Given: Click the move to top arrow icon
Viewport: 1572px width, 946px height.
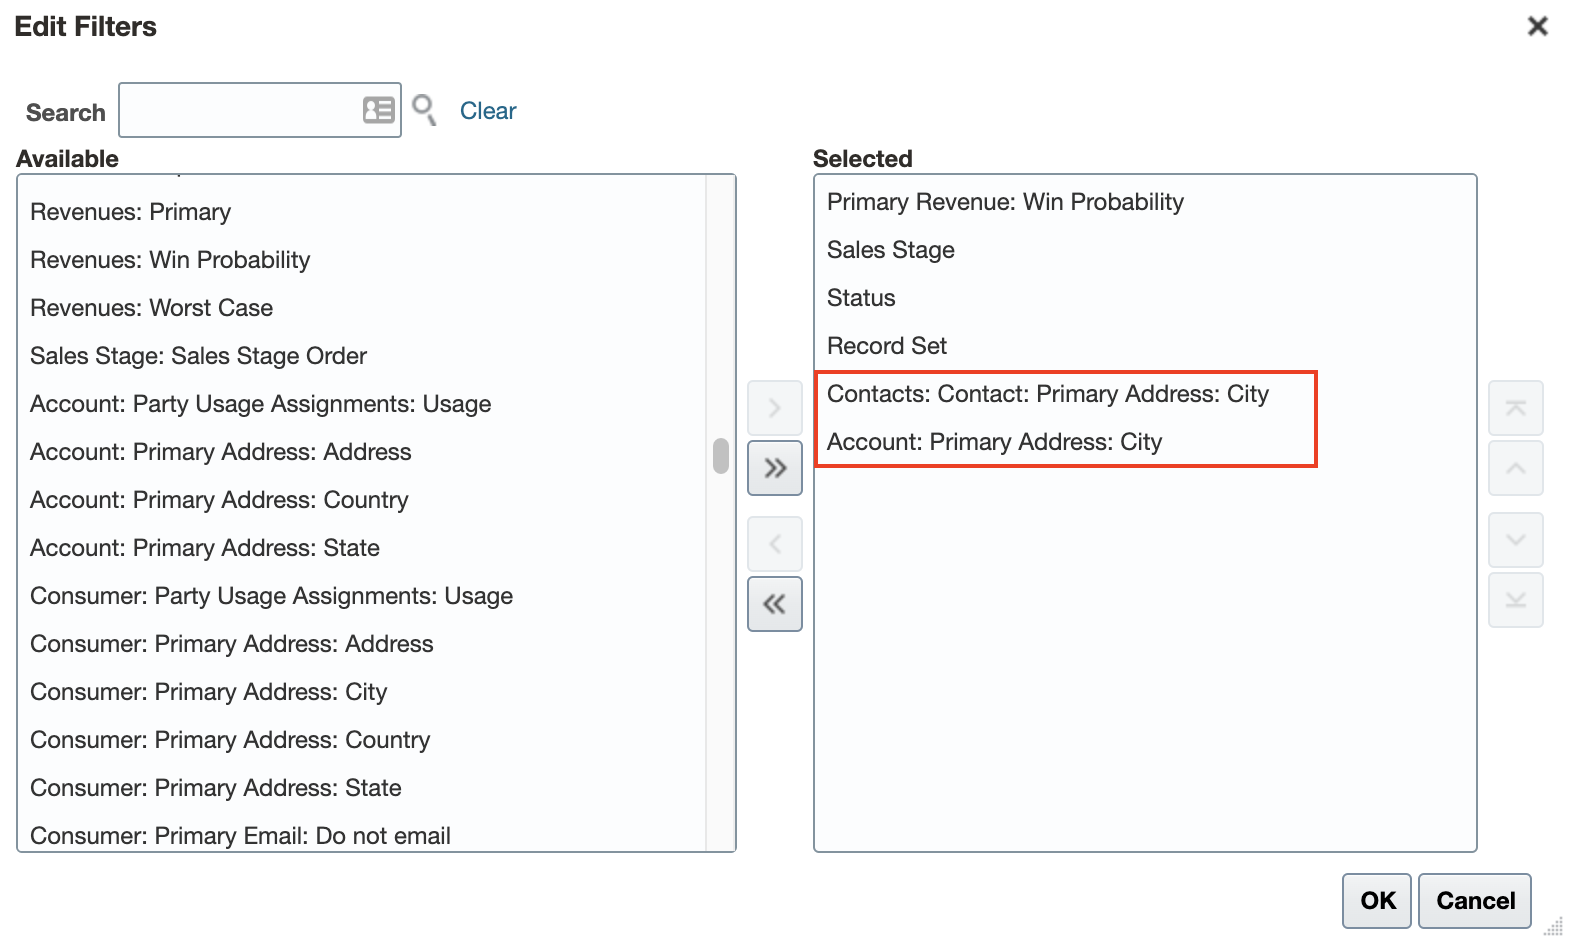Looking at the screenshot, I should [1515, 408].
